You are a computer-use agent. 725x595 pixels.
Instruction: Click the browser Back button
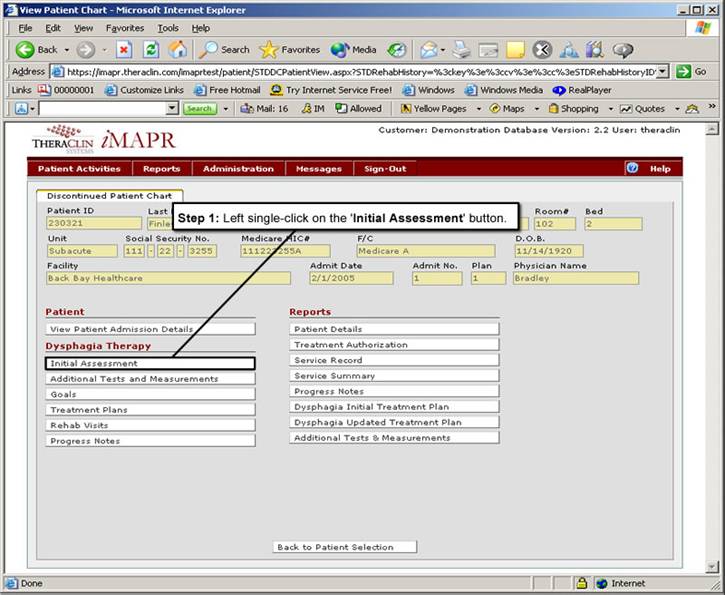[x=37, y=49]
